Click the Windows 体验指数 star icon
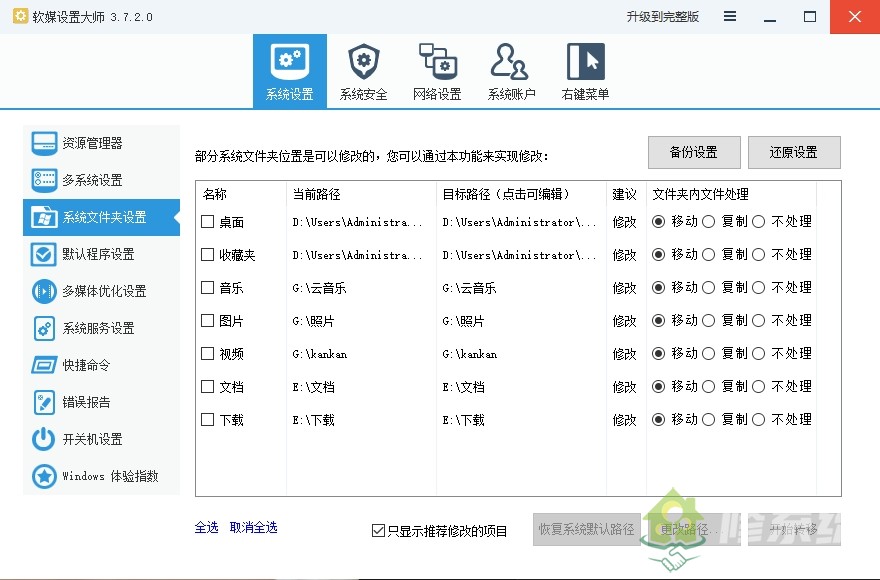Viewport: 880px width, 580px height. [x=44, y=477]
